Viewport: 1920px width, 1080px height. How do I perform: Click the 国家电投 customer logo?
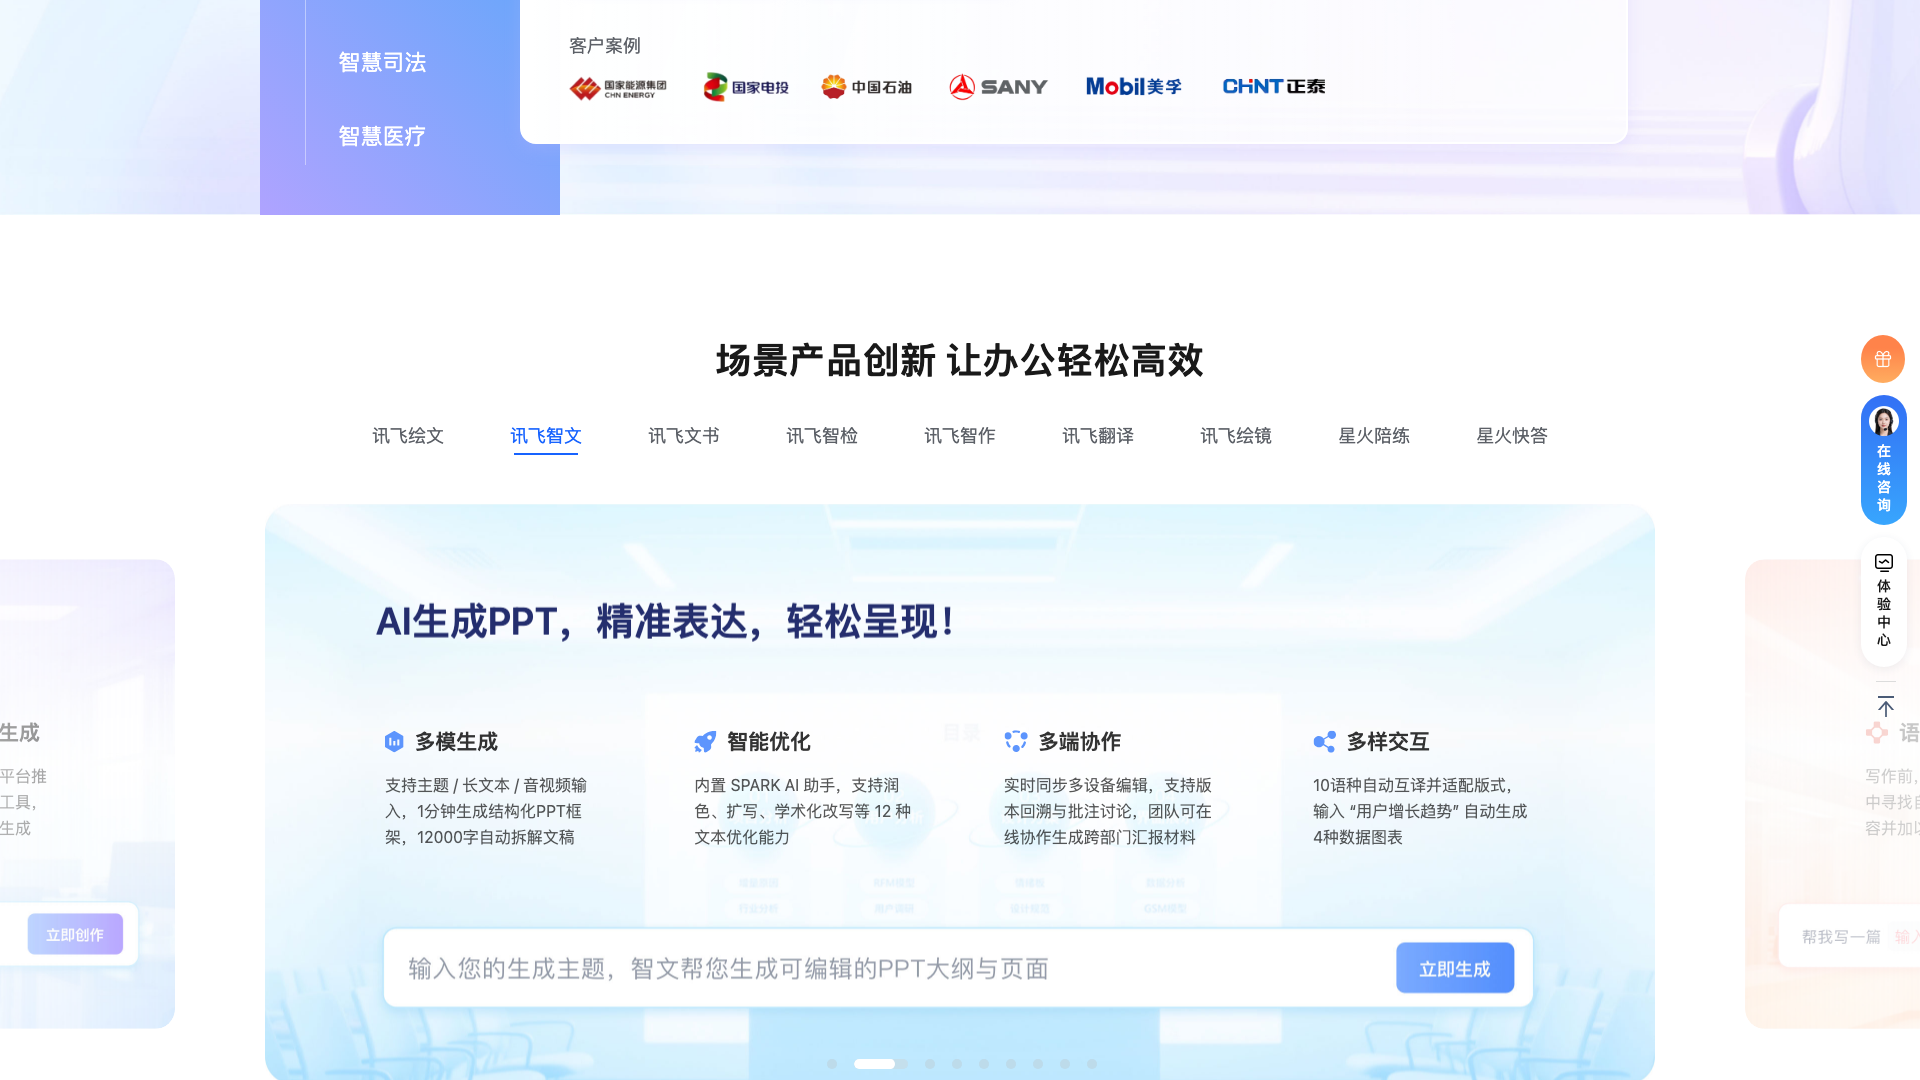(746, 87)
